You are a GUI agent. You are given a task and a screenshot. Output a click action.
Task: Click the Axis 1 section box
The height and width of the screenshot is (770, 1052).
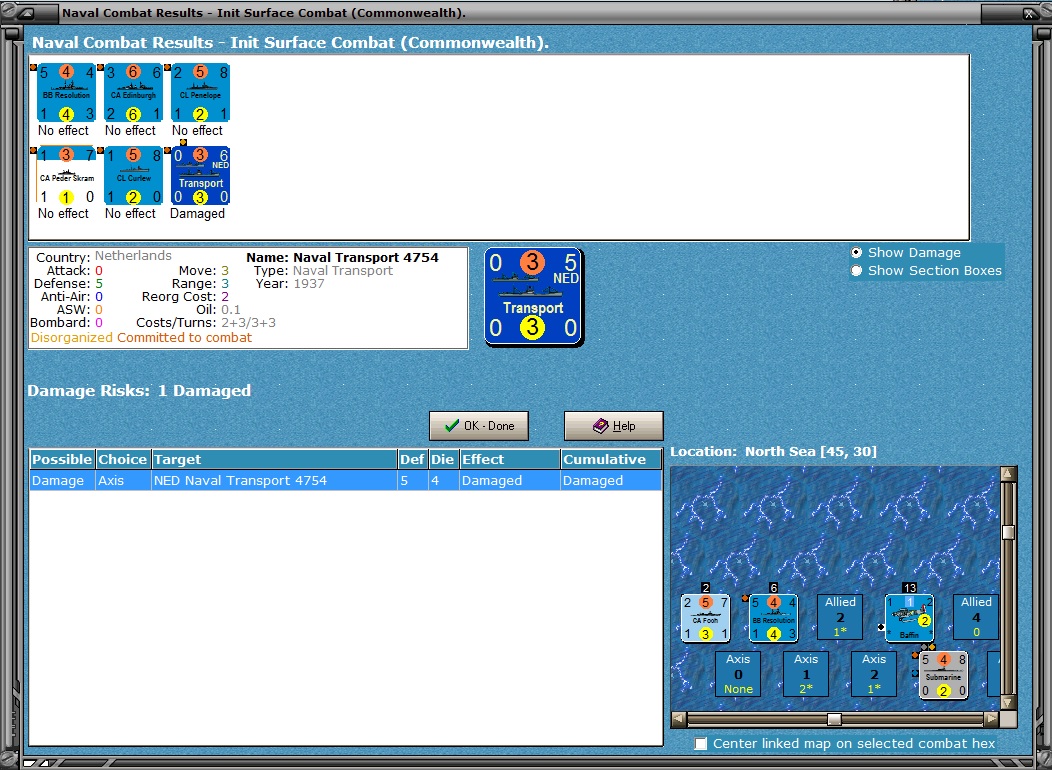(x=806, y=673)
